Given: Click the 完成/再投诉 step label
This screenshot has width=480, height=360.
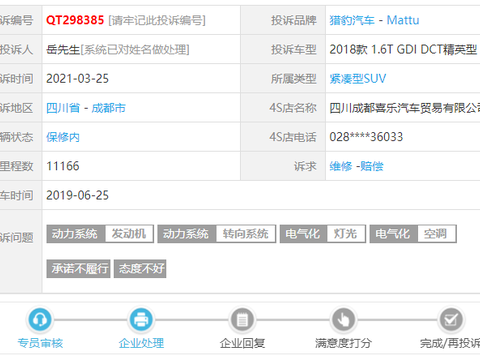Looking at the screenshot, I should point(450,343).
